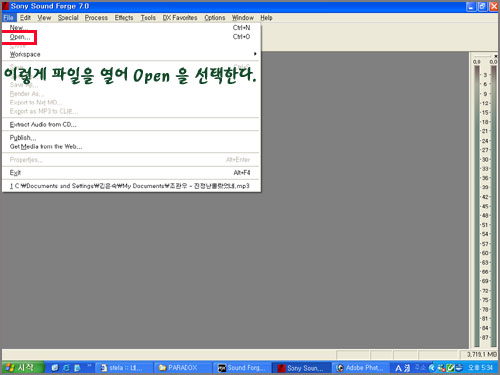Open the Process menu
The image size is (500, 375).
click(96, 18)
